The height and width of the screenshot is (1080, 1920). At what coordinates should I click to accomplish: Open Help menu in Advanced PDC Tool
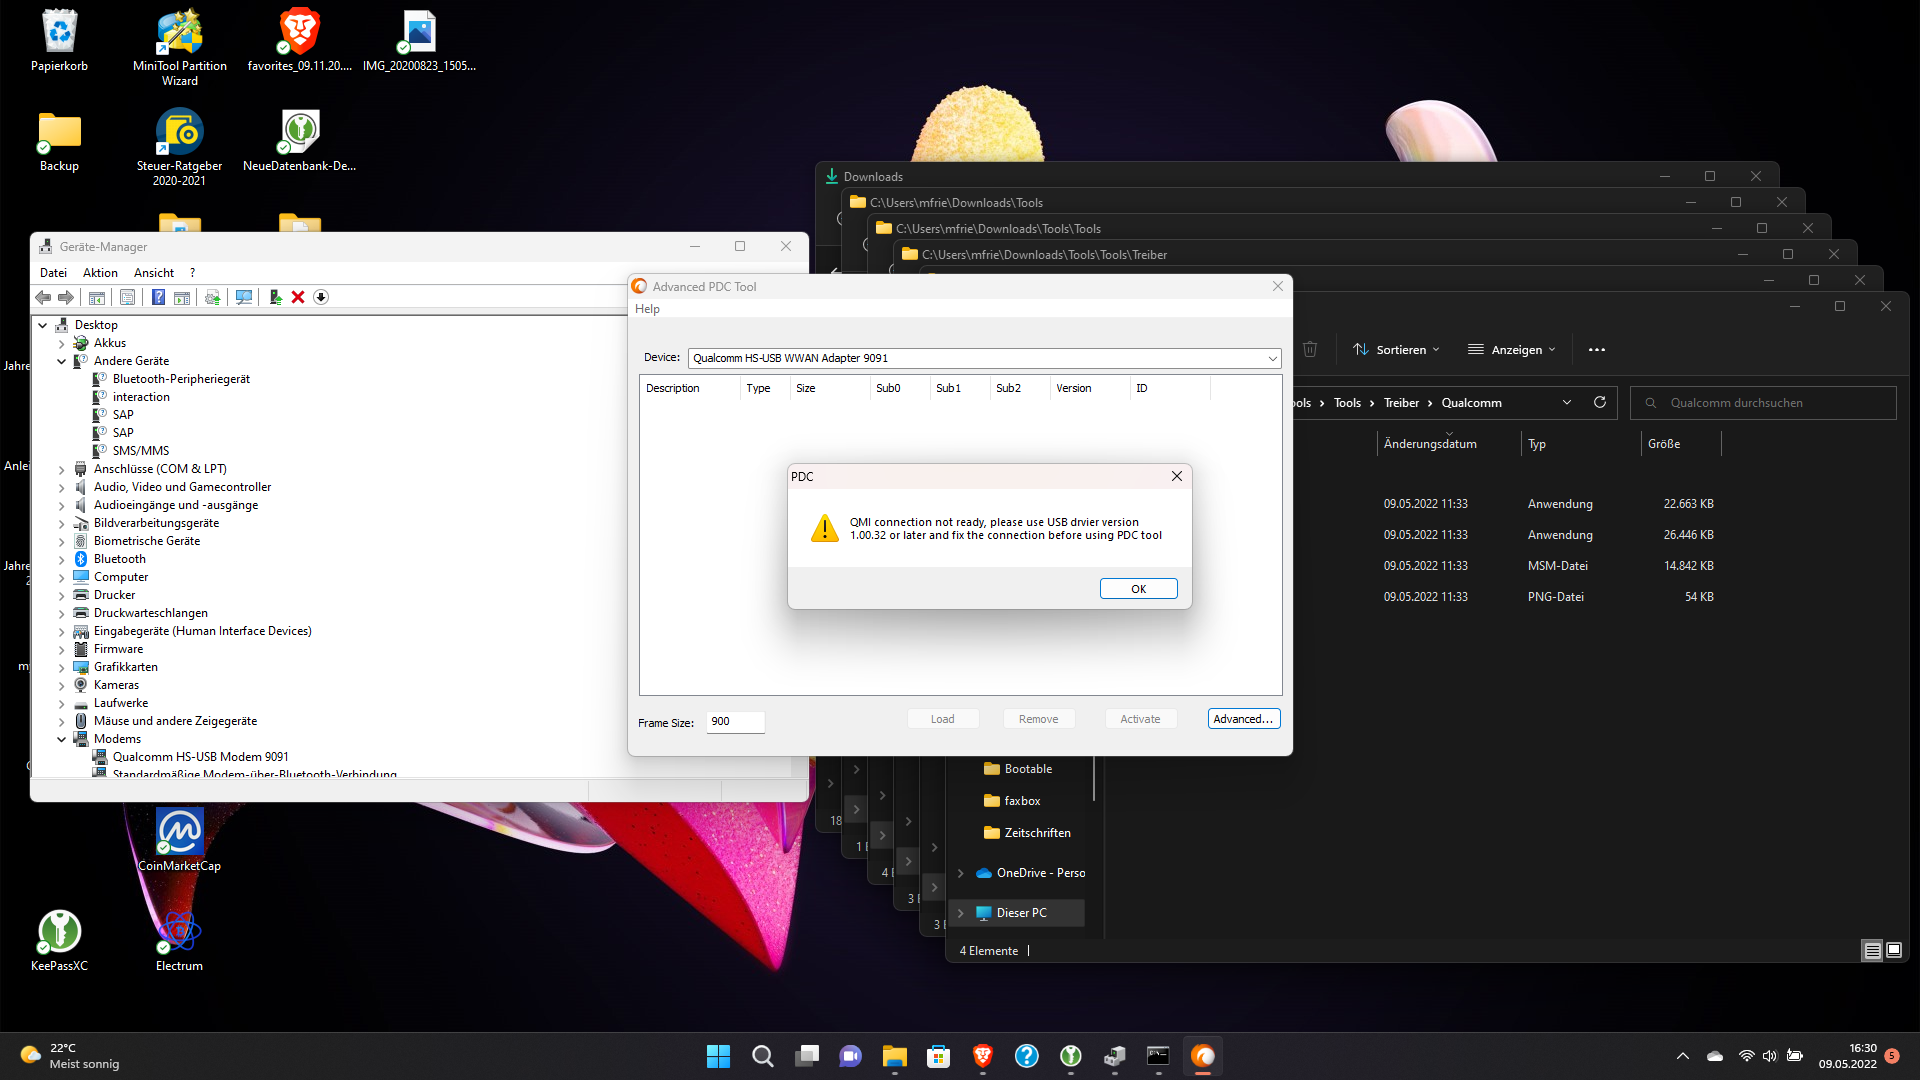(647, 309)
